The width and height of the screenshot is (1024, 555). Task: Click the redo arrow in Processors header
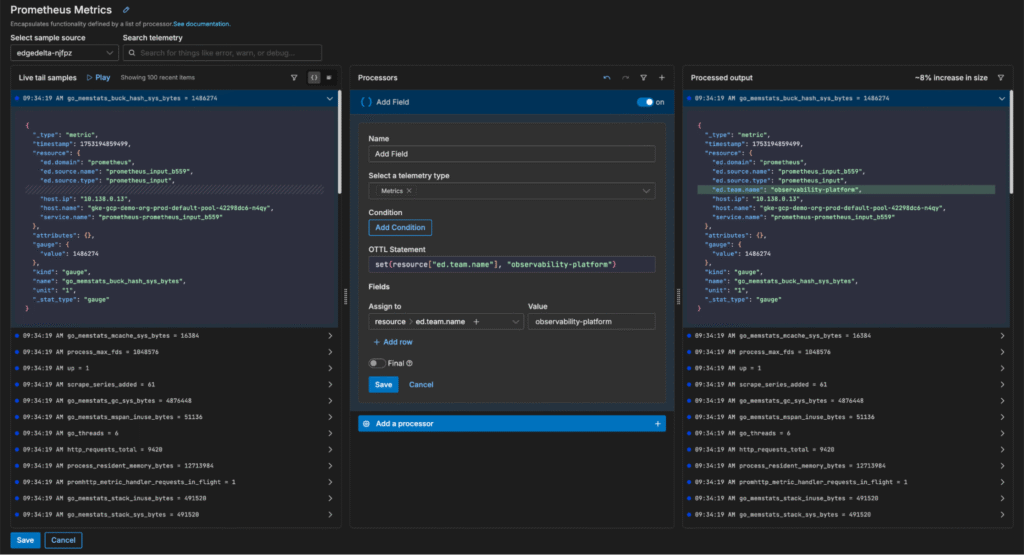pos(626,77)
